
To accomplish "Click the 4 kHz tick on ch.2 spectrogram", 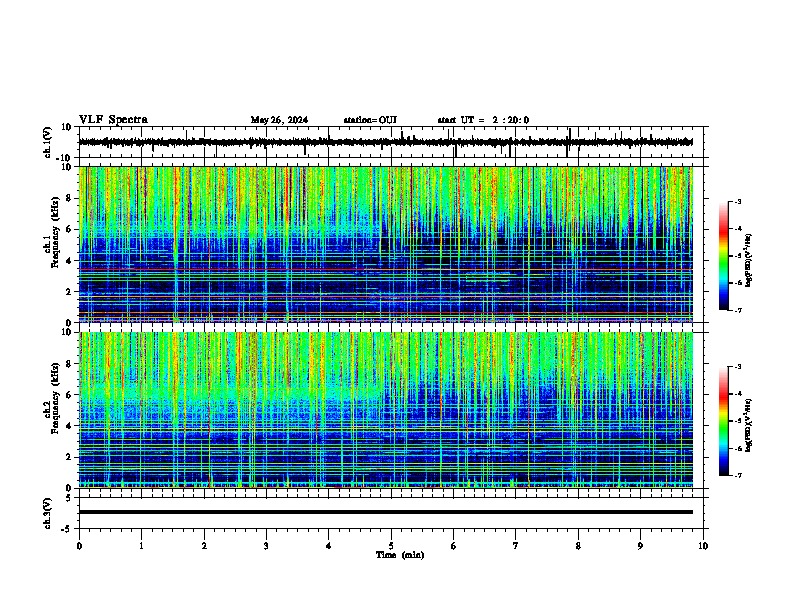I will [70, 426].
